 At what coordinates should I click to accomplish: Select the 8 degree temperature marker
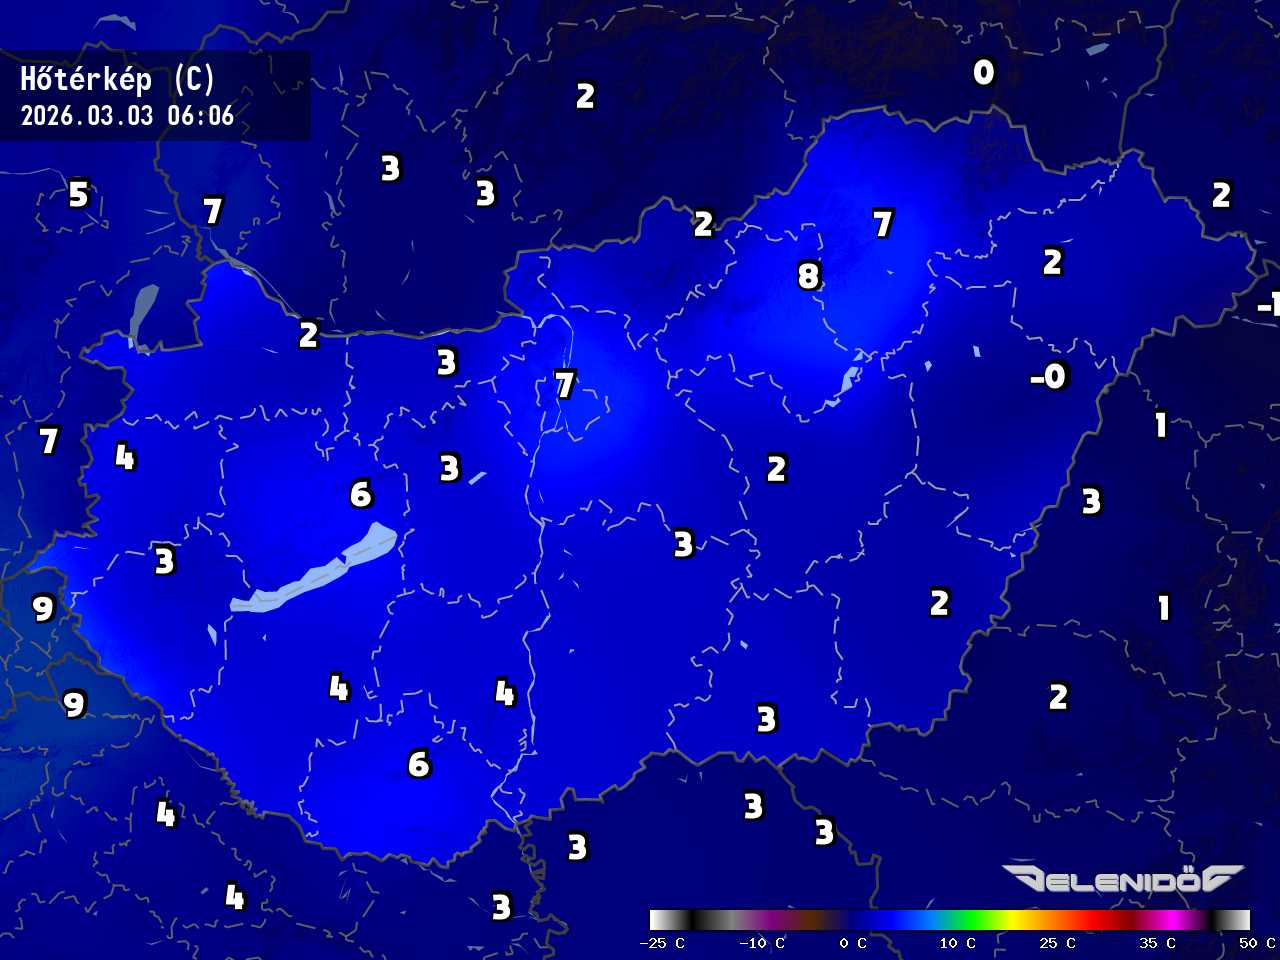pos(809,275)
